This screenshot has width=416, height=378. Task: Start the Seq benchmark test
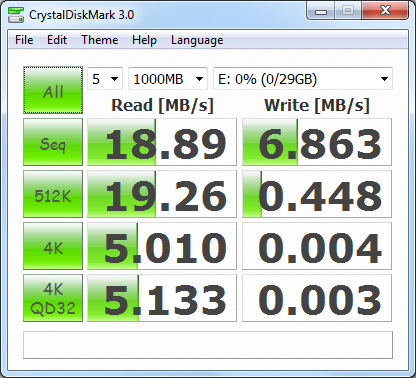tap(53, 142)
